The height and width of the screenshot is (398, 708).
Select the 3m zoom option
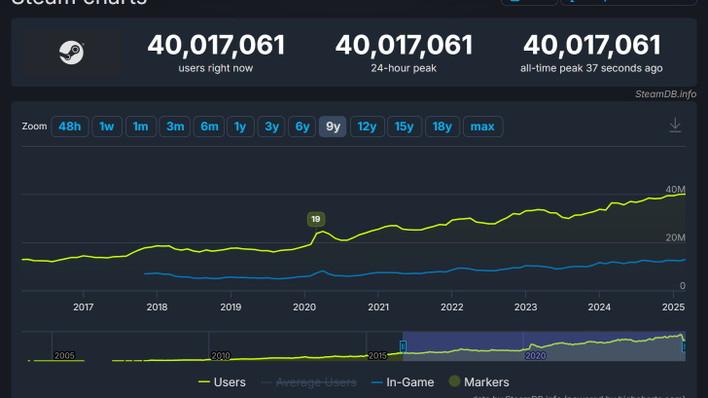click(x=175, y=126)
